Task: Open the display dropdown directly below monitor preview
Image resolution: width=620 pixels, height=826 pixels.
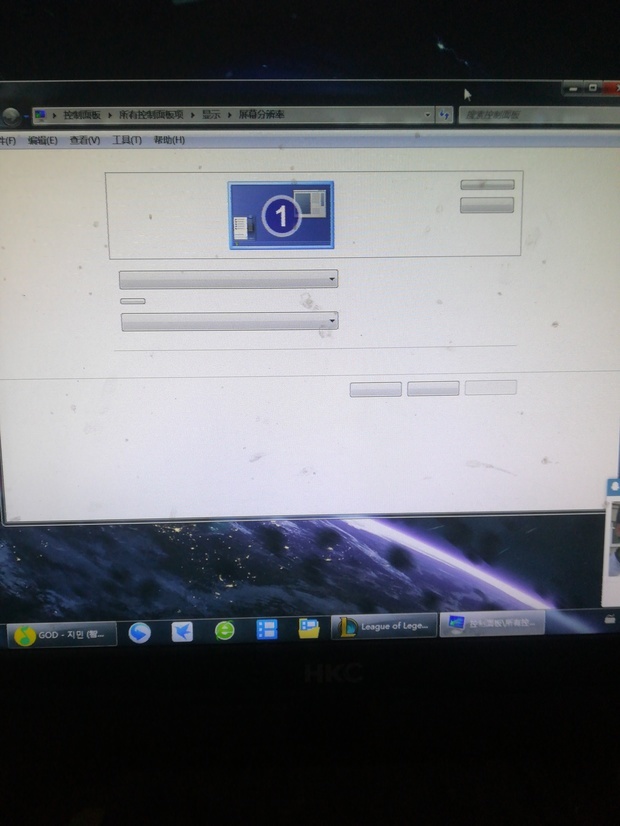Action: [x=228, y=279]
